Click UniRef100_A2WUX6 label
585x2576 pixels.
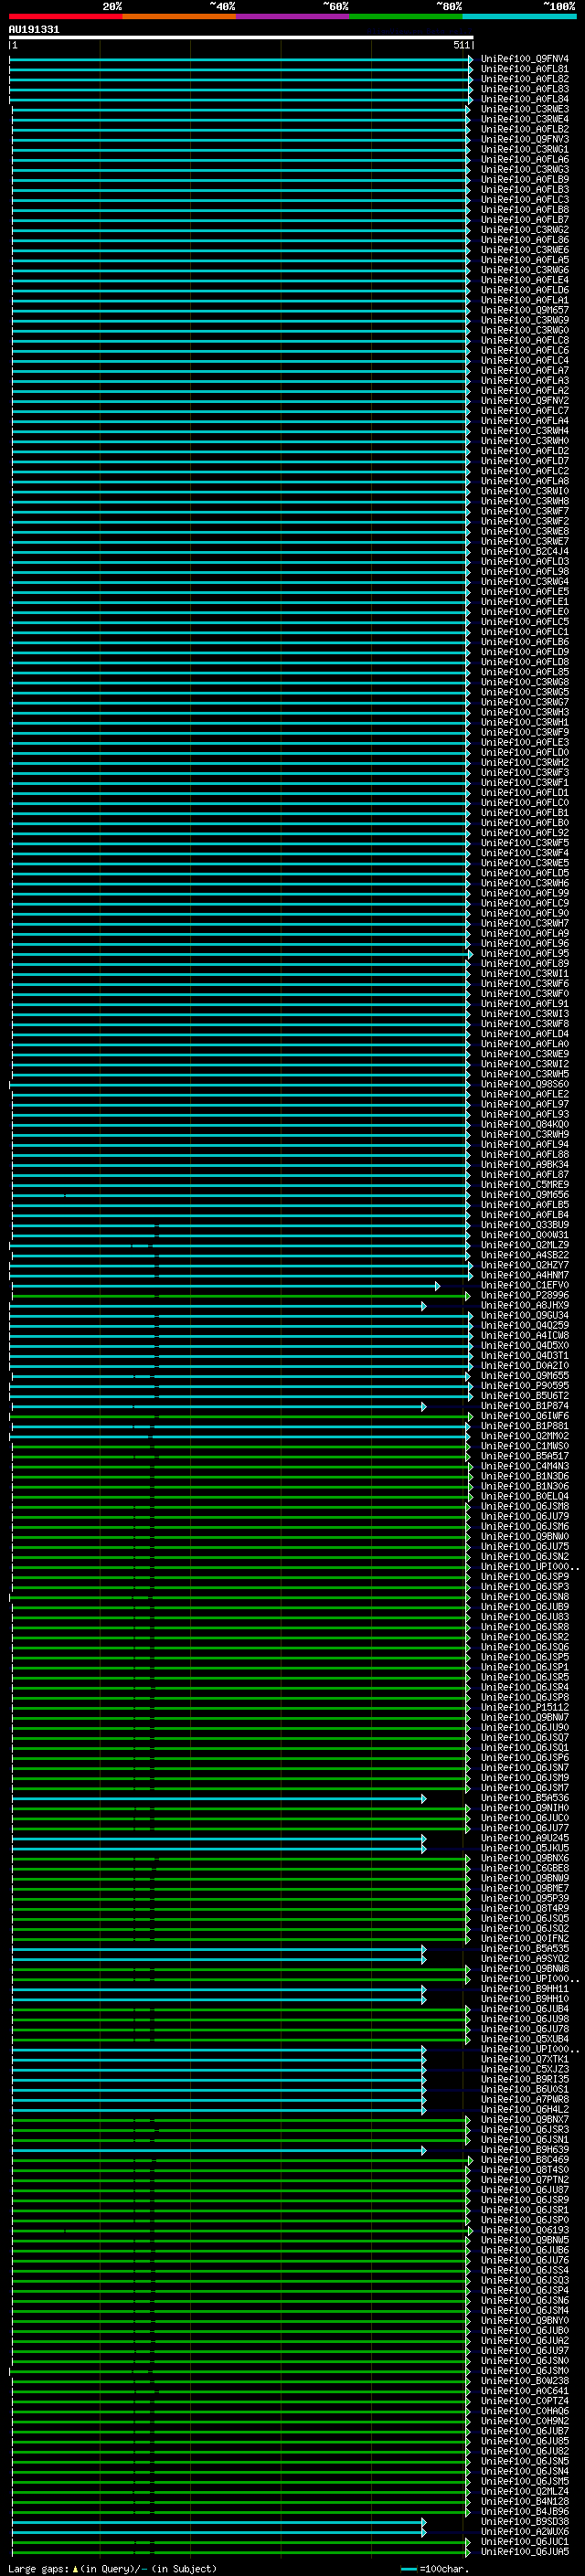pyautogui.click(x=525, y=2532)
